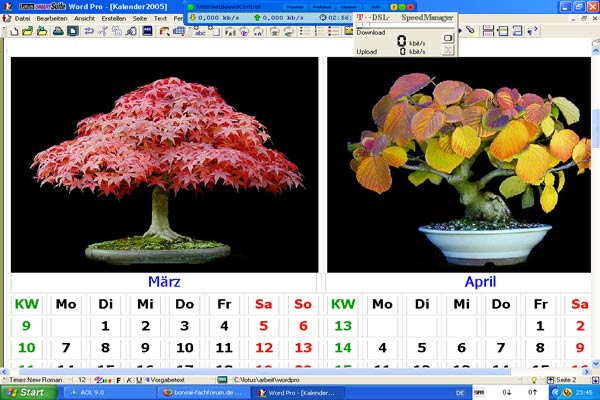This screenshot has width=600, height=400.
Task: Click the horizontal scrollbar thumb
Action: point(264,371)
